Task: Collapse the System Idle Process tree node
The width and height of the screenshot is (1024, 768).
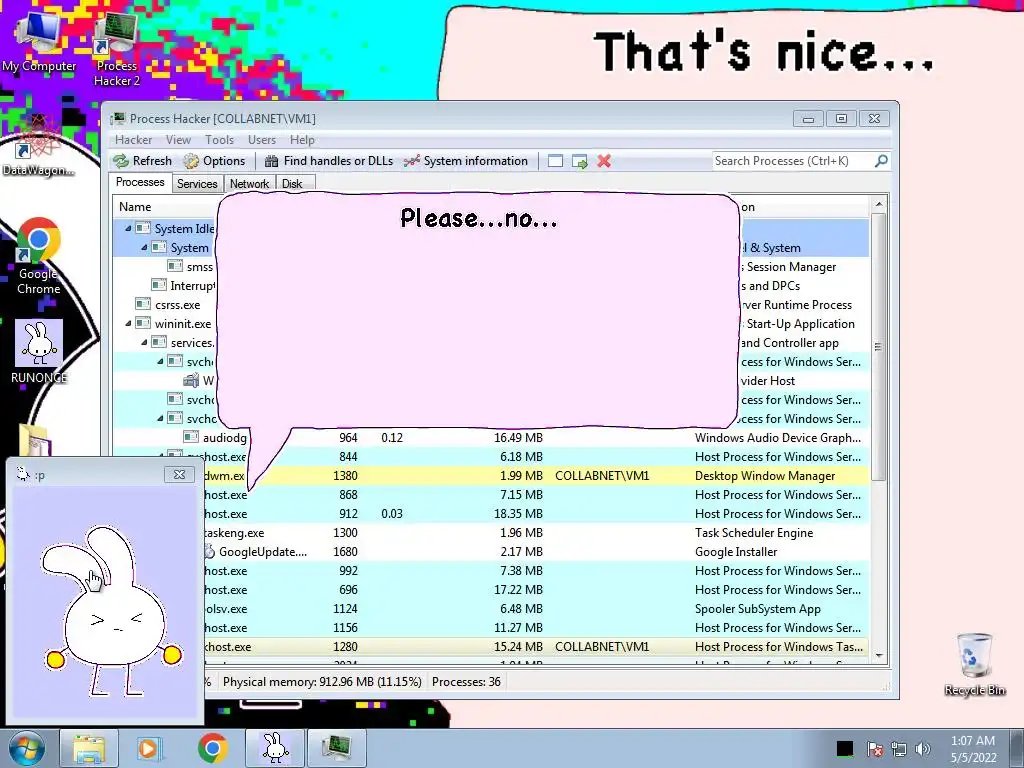Action: point(128,229)
